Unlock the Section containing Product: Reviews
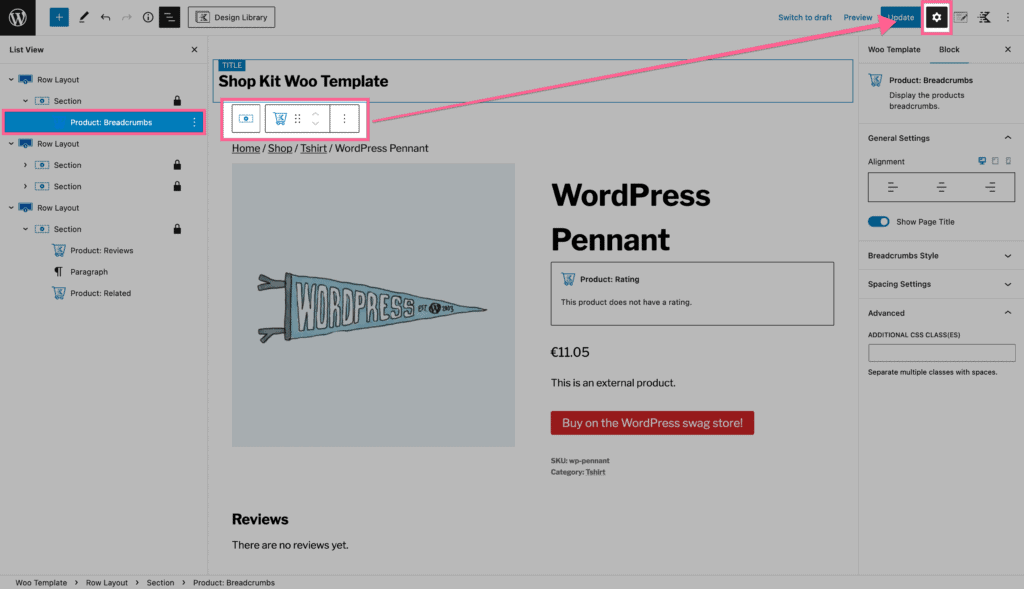This screenshot has width=1024, height=589. click(177, 228)
